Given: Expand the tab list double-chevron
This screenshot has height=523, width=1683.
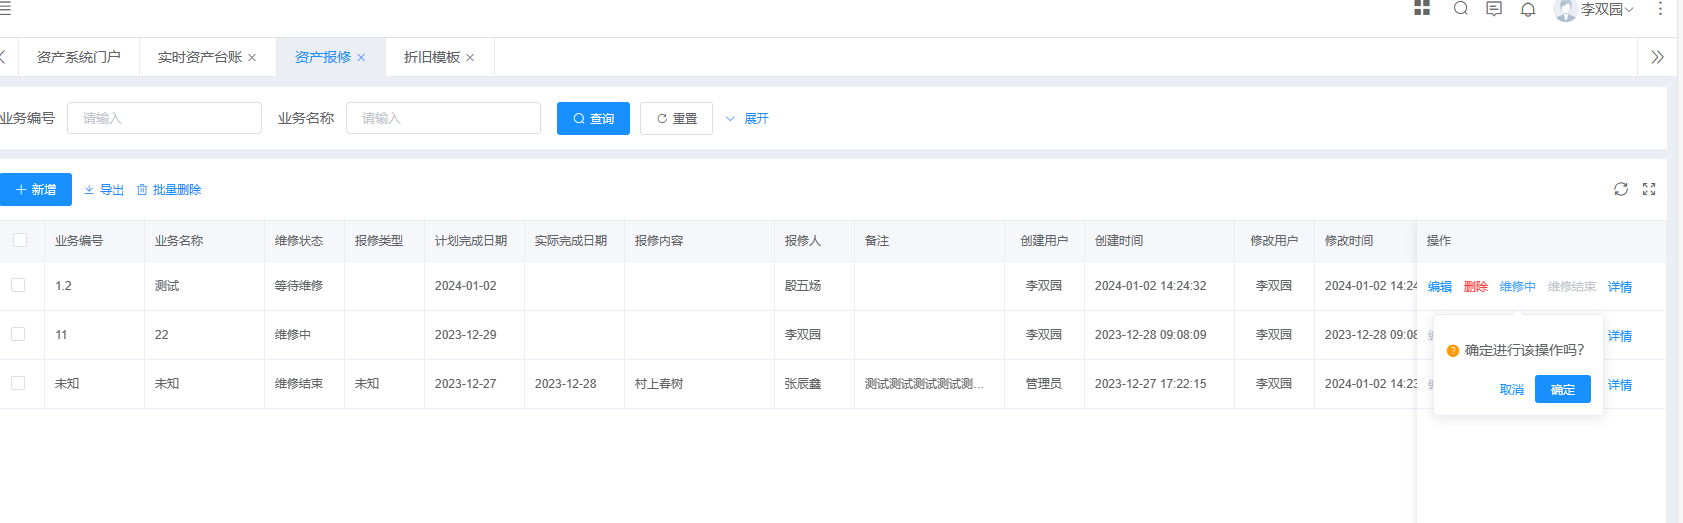Looking at the screenshot, I should click(1657, 57).
